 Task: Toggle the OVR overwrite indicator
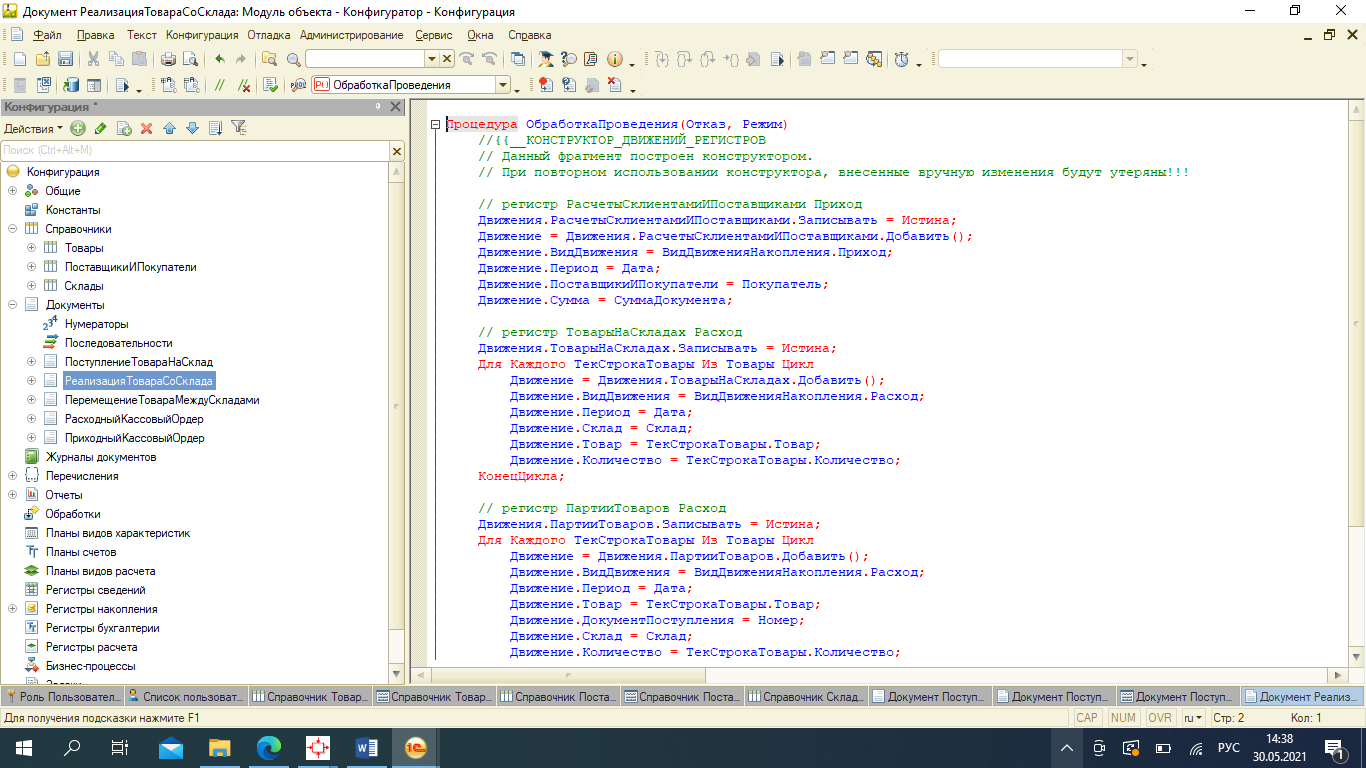click(x=1159, y=718)
